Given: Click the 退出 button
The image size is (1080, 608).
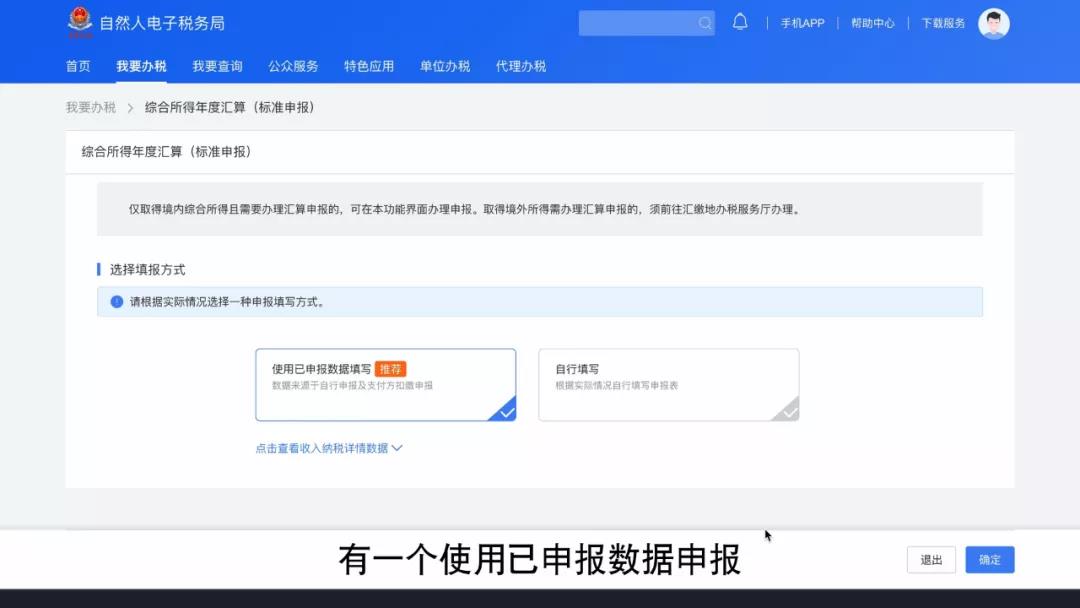Looking at the screenshot, I should pyautogui.click(x=931, y=560).
